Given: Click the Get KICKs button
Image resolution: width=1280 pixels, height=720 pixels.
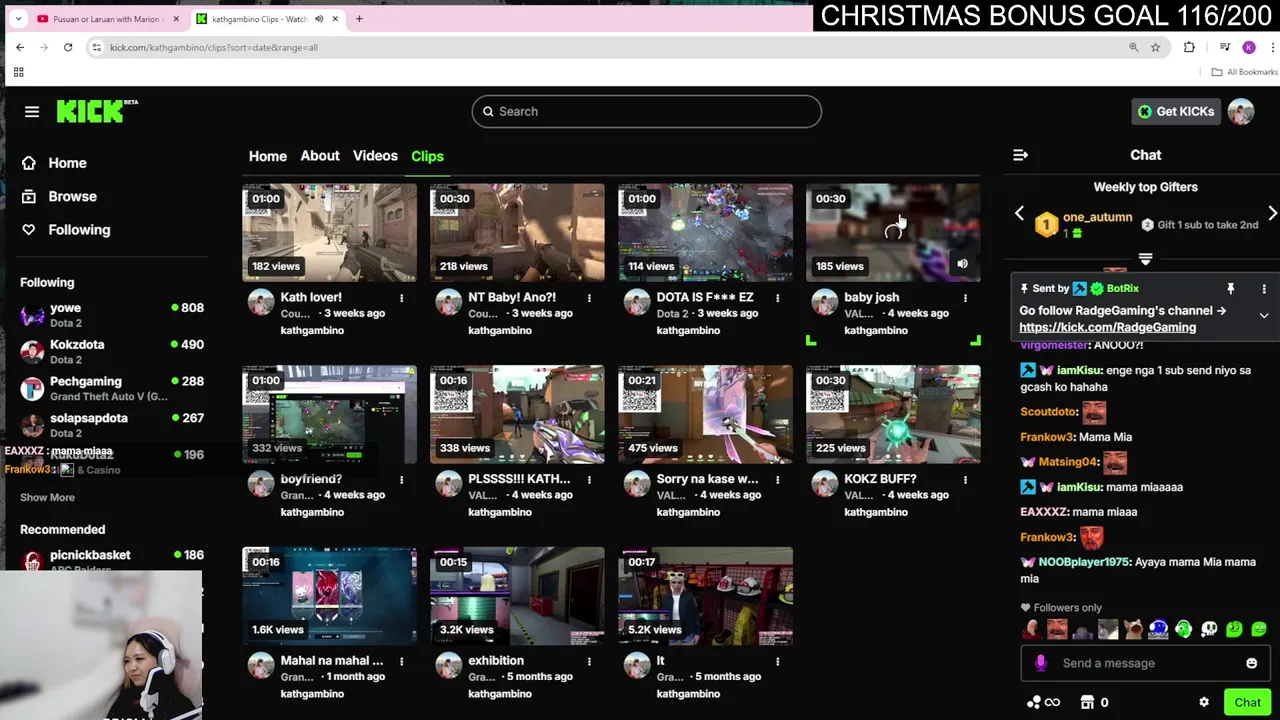Looking at the screenshot, I should click(1176, 112).
